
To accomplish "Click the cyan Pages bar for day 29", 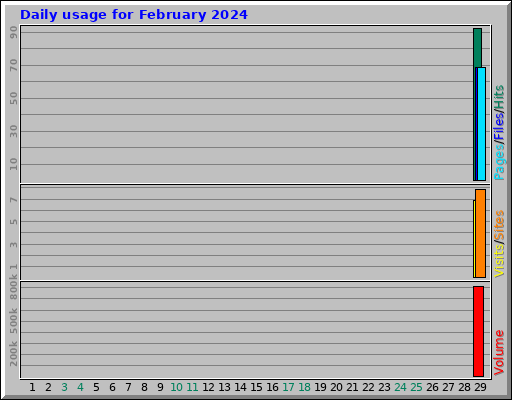I will pyautogui.click(x=482, y=124).
